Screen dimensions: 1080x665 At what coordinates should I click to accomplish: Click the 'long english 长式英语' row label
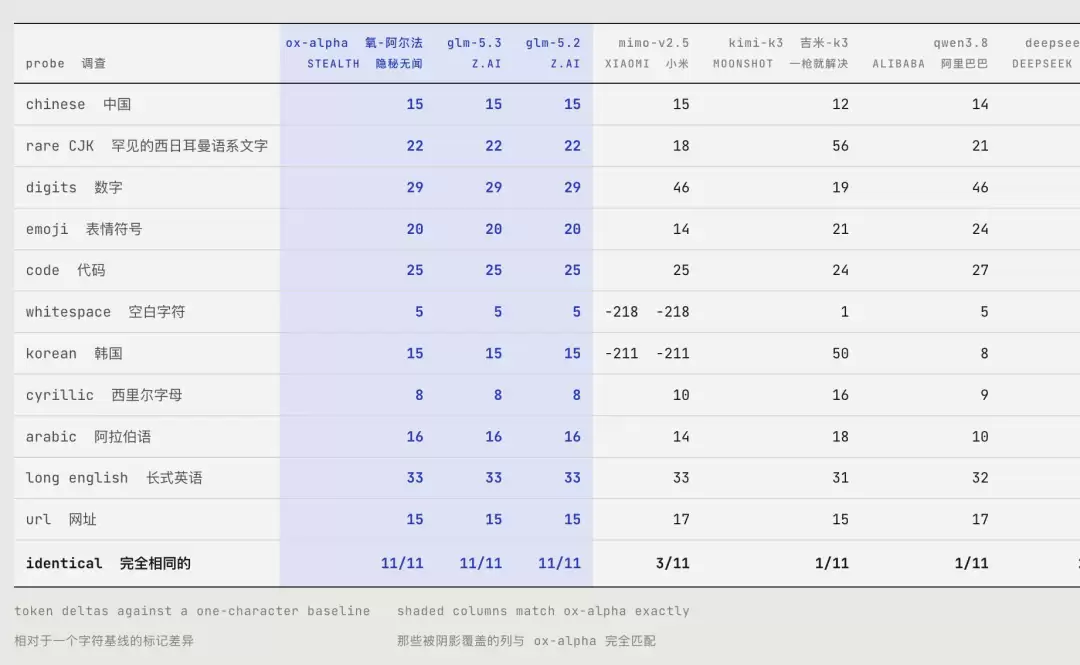[x=114, y=478]
